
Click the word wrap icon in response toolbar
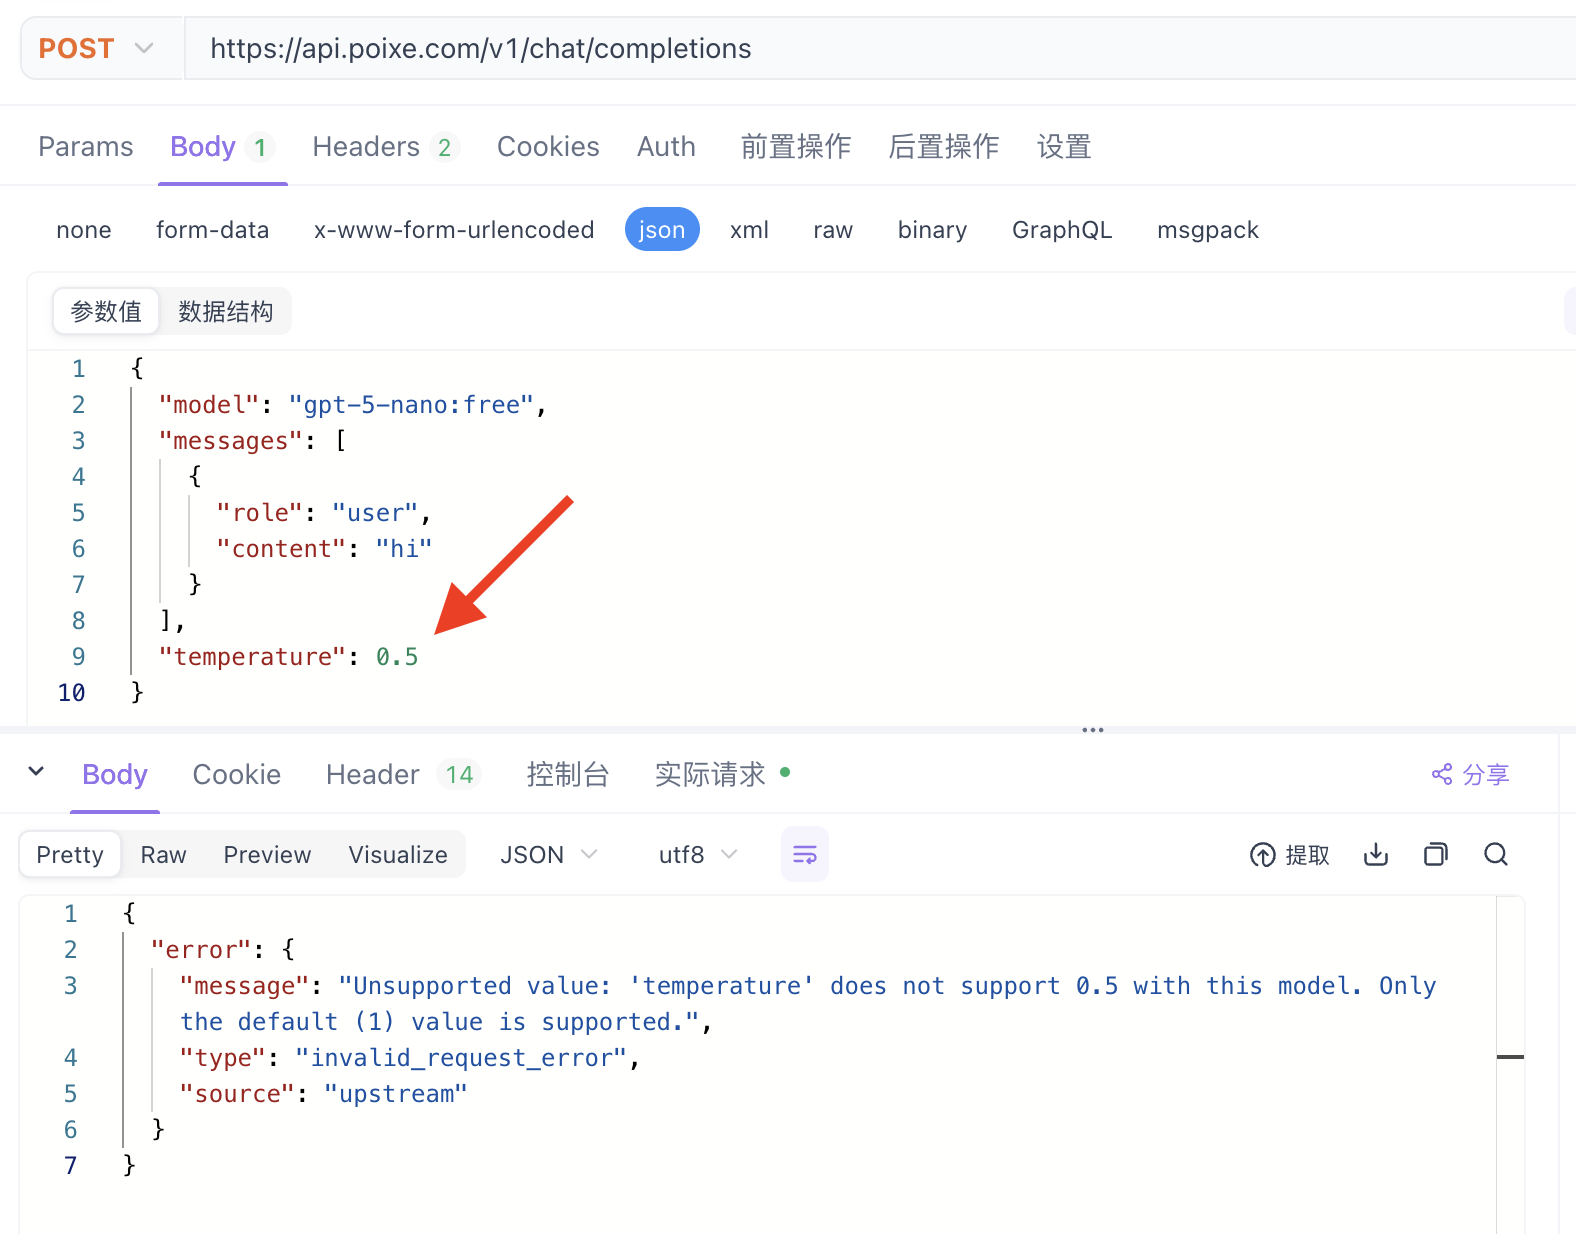[x=804, y=855]
